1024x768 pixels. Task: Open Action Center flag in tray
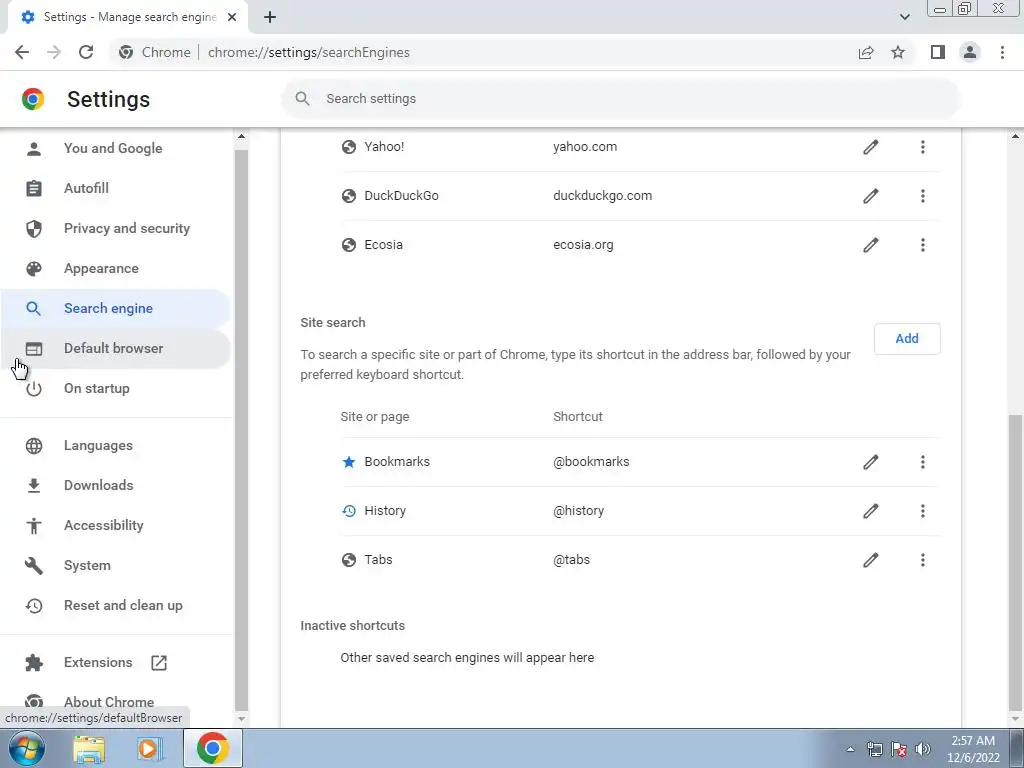tap(899, 749)
